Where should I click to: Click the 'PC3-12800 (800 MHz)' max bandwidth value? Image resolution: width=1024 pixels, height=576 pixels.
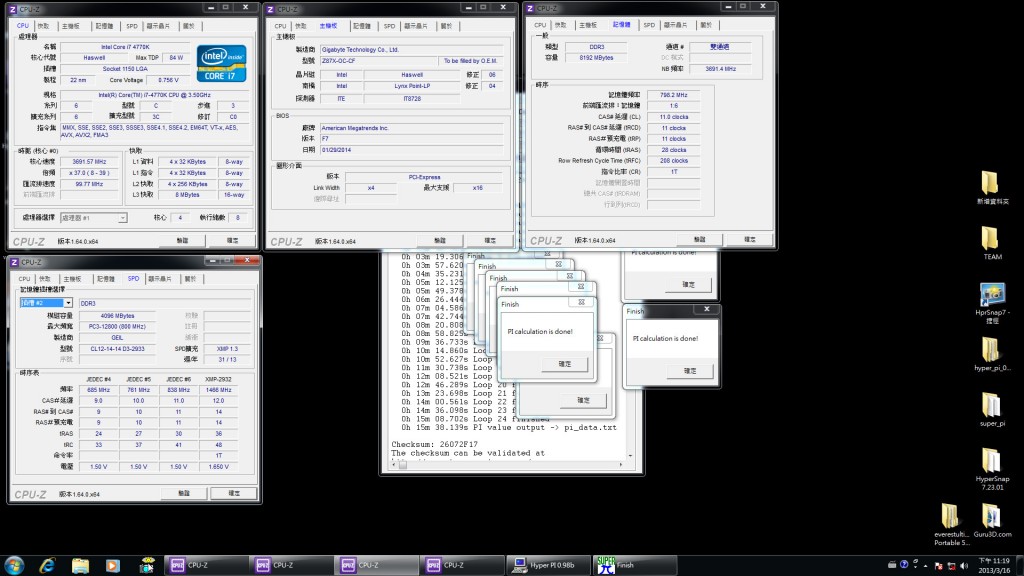click(117, 327)
